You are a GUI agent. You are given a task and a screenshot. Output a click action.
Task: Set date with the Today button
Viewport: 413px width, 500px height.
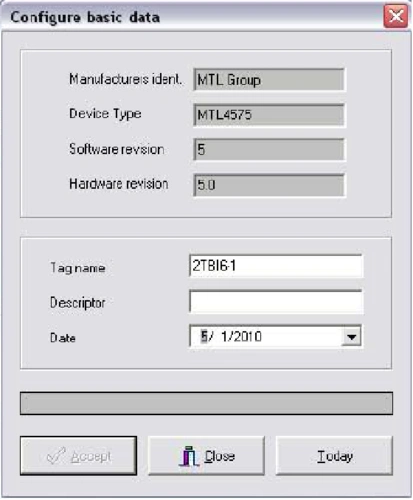[334, 456]
